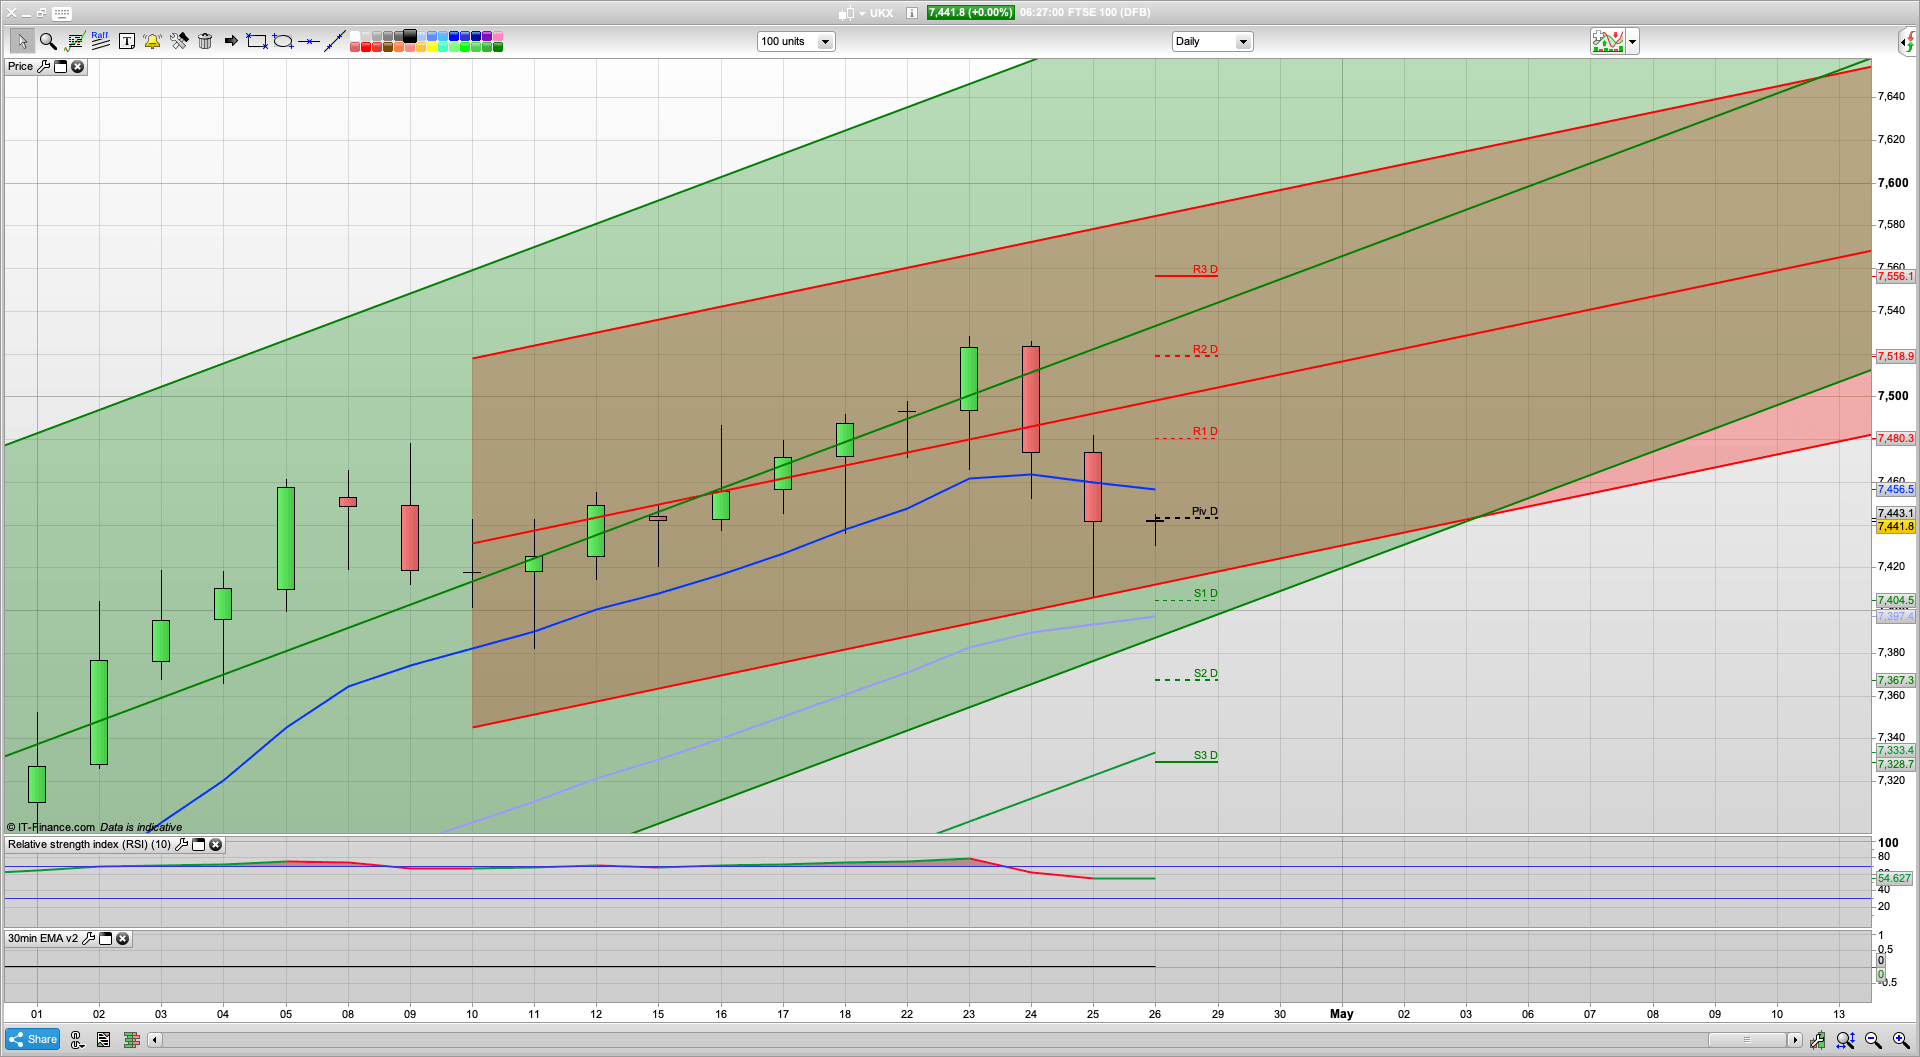
Task: Zoom out the chart
Action: [1873, 1040]
